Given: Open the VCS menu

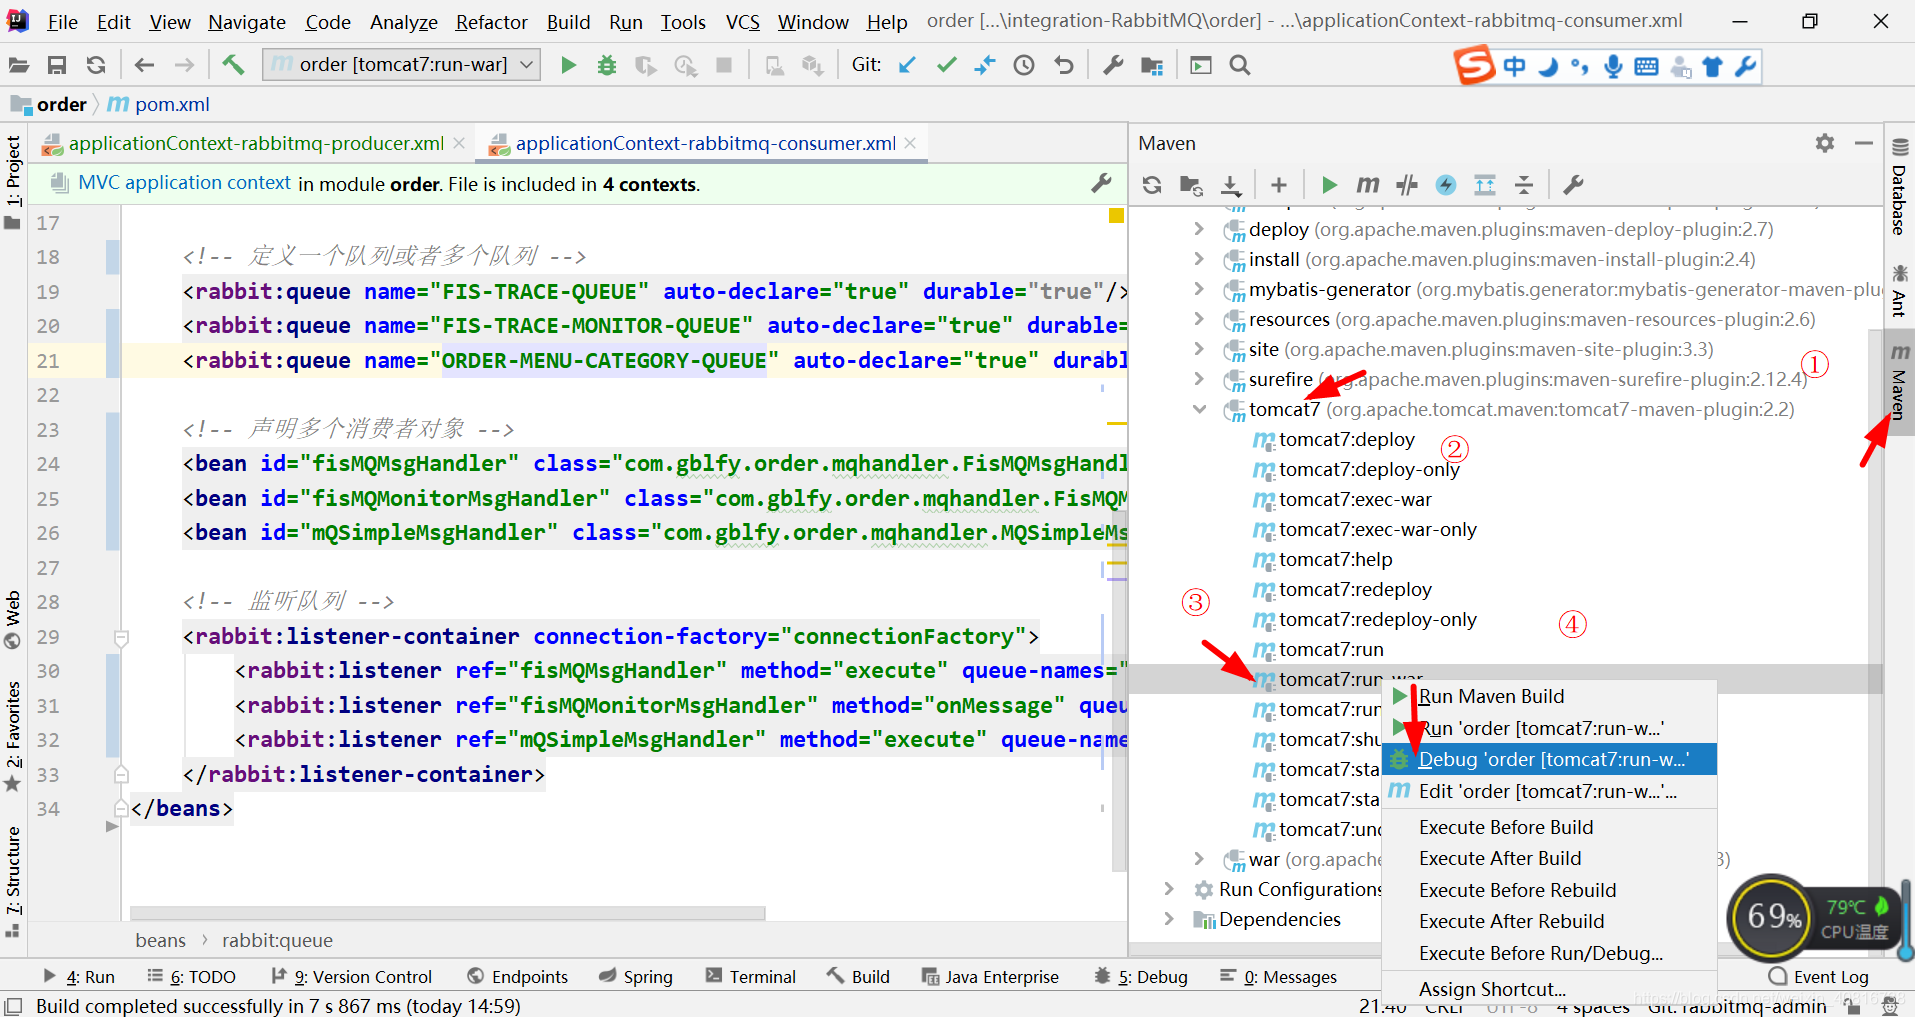Looking at the screenshot, I should (x=742, y=22).
